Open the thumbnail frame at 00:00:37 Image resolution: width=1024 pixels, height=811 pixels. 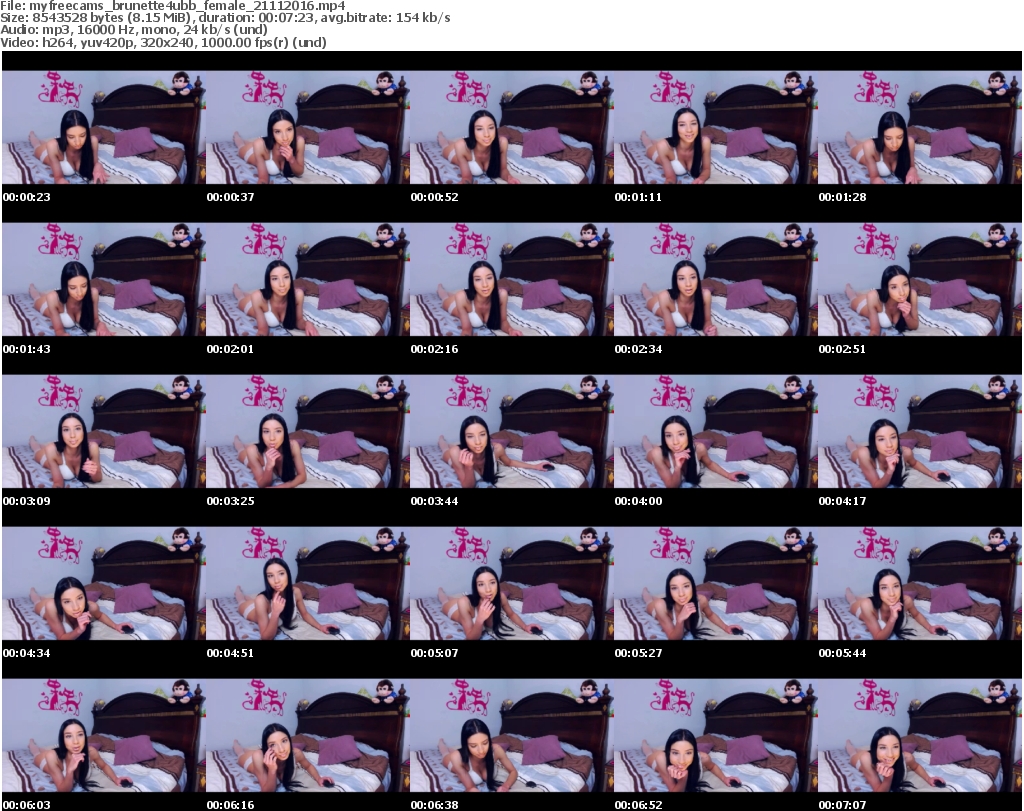pos(308,127)
